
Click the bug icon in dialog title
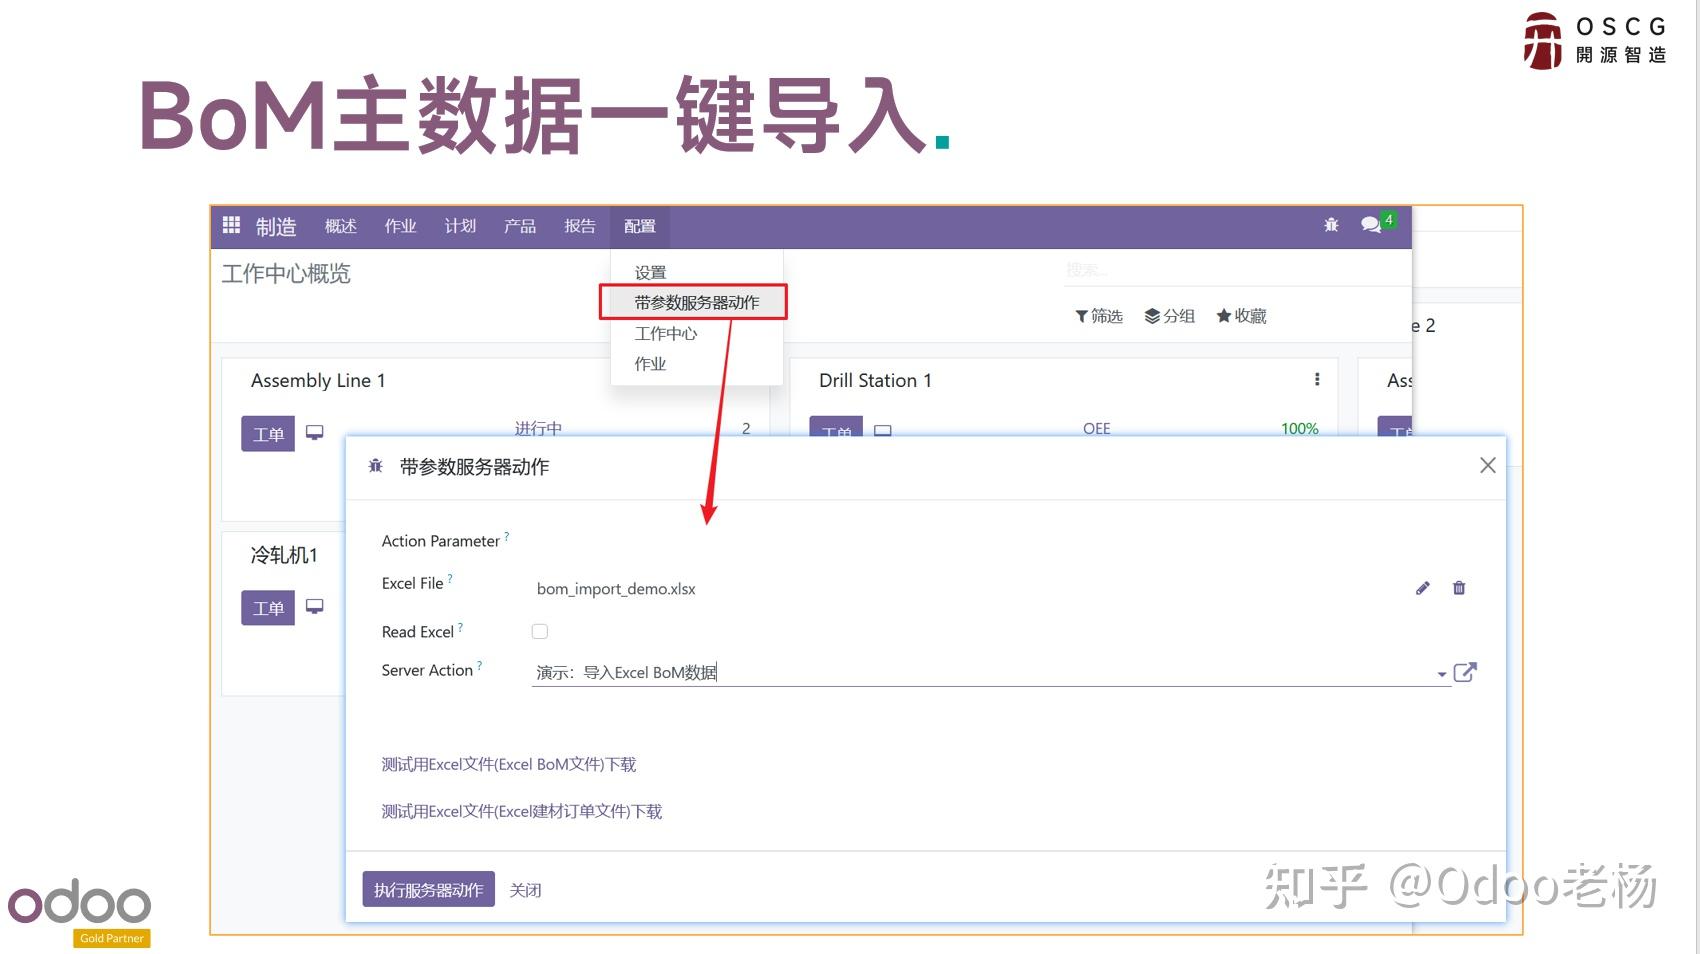[375, 466]
